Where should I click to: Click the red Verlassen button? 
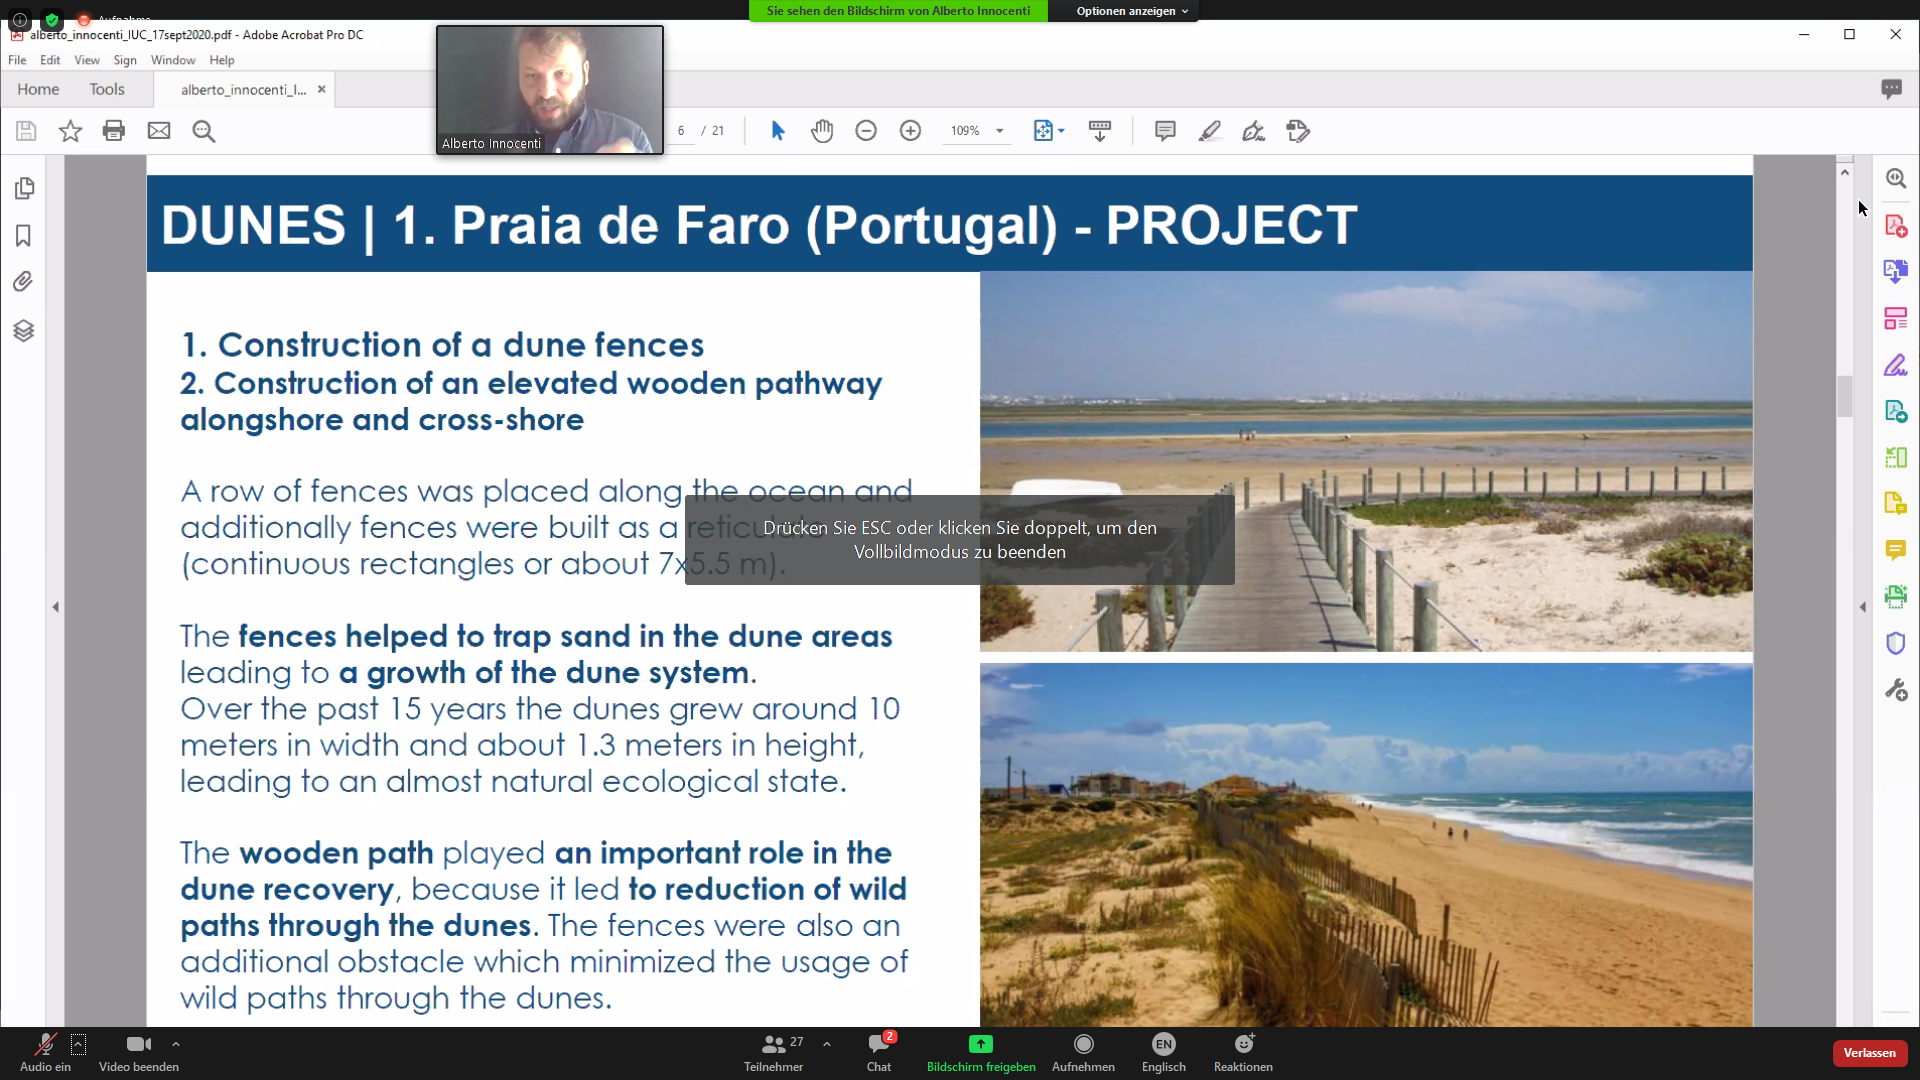pos(1869,1053)
